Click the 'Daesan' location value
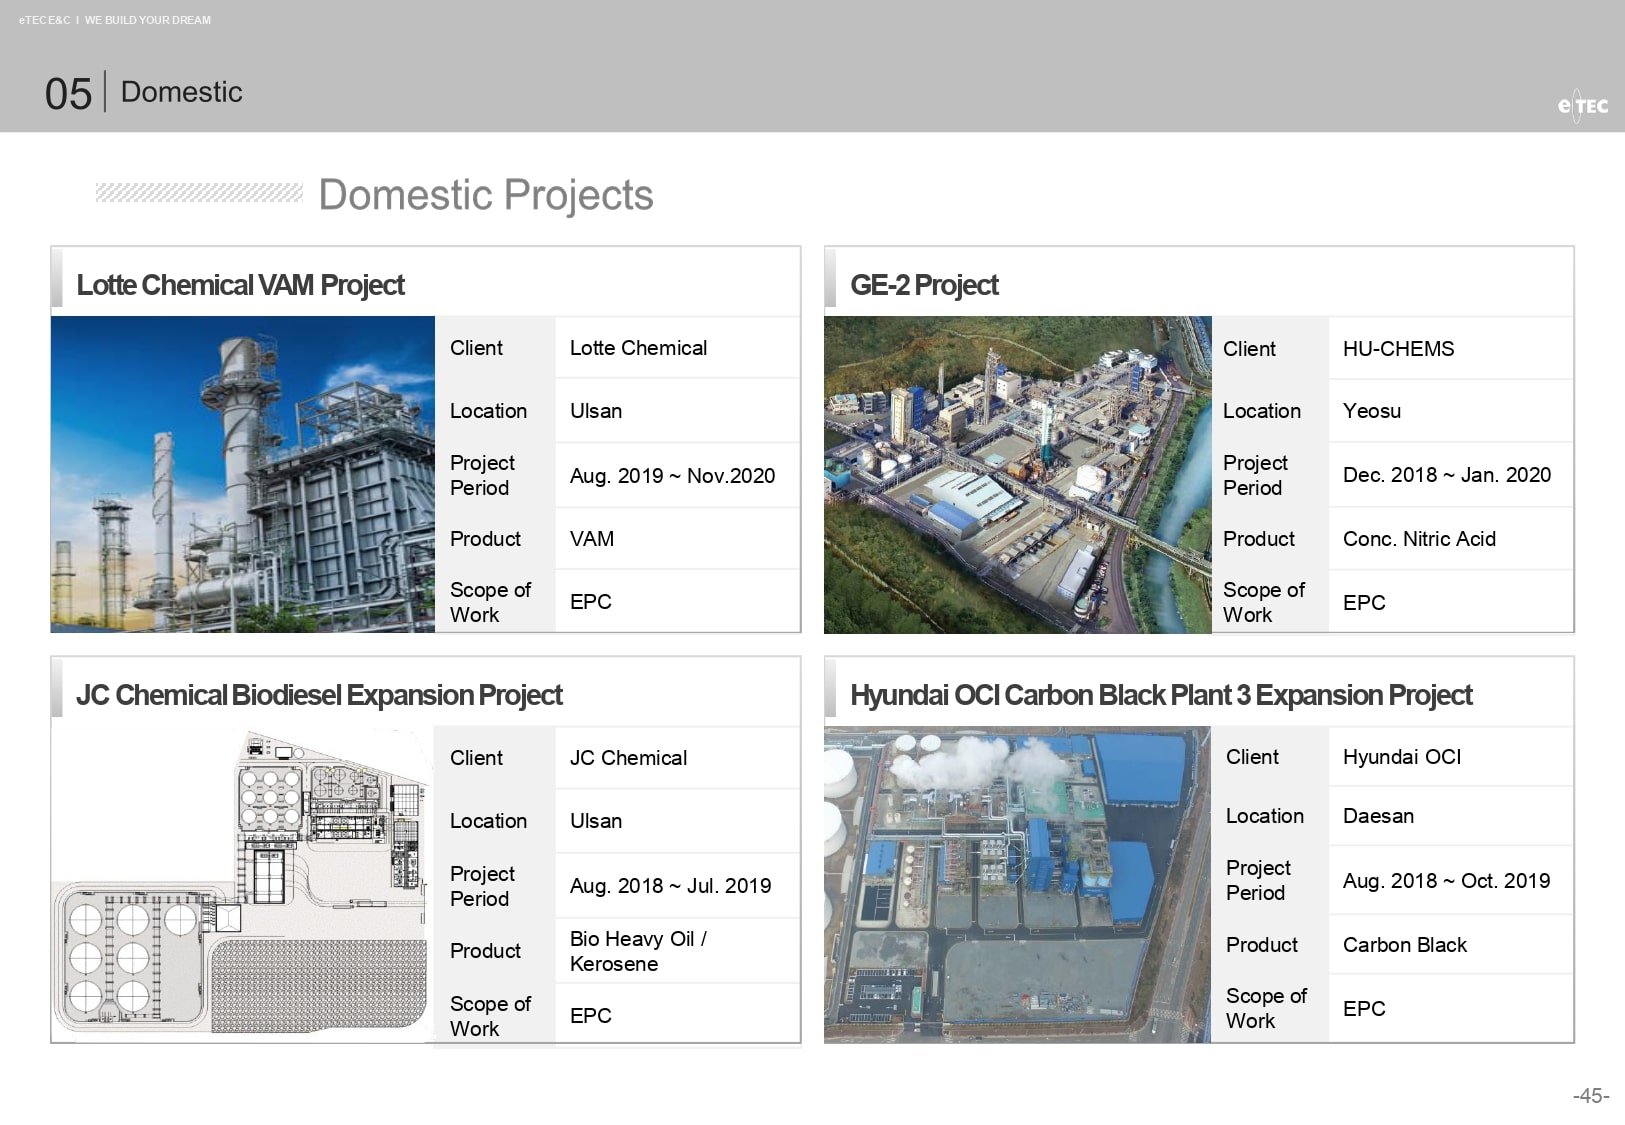The width and height of the screenshot is (1625, 1125). click(1378, 816)
